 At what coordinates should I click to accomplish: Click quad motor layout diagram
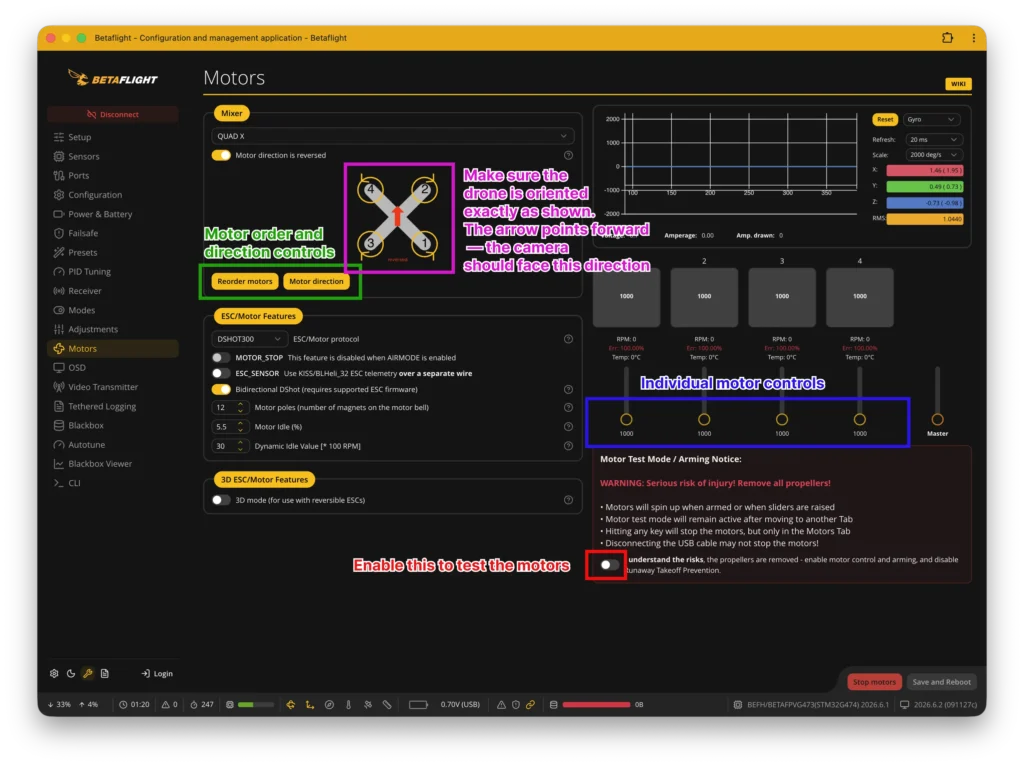click(x=398, y=217)
